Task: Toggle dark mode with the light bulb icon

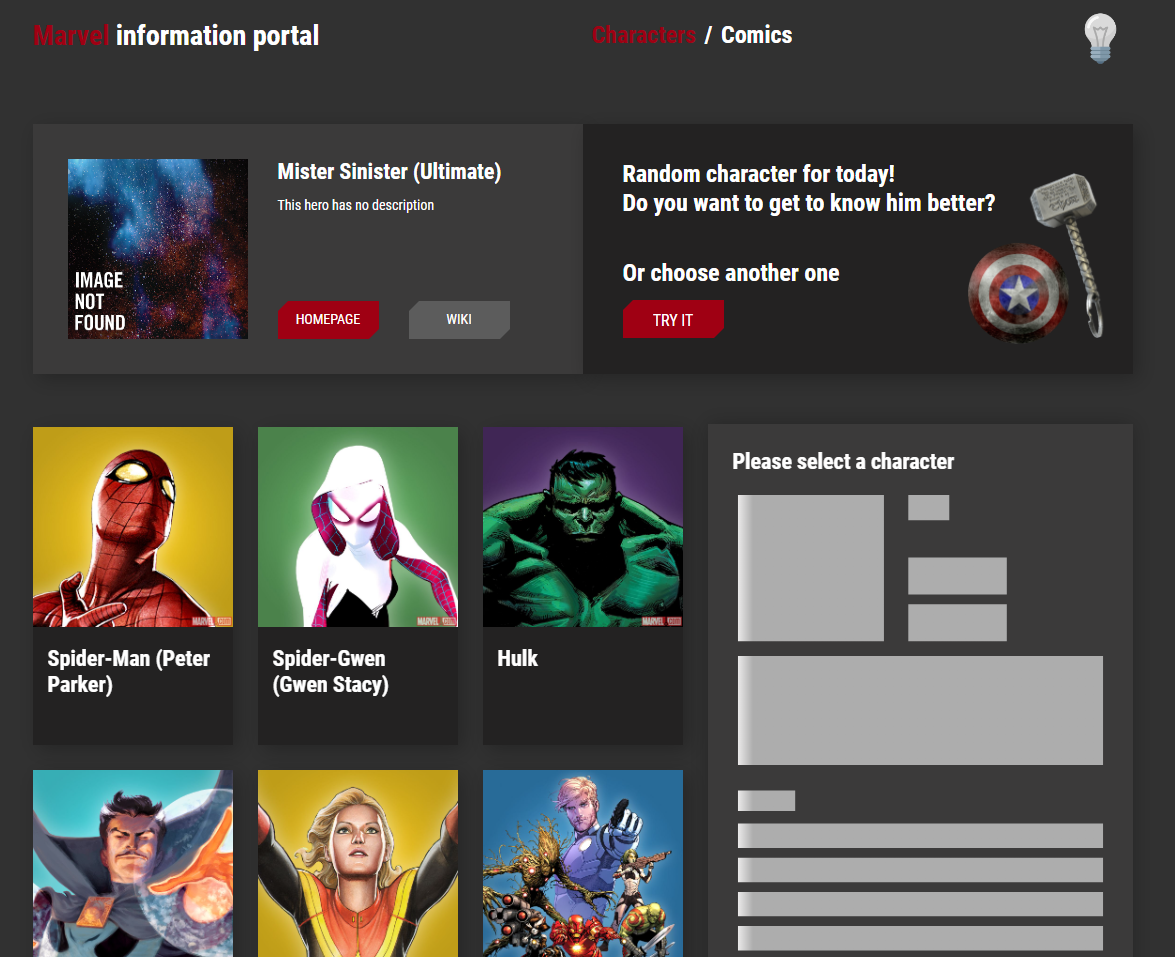Action: coord(1100,37)
